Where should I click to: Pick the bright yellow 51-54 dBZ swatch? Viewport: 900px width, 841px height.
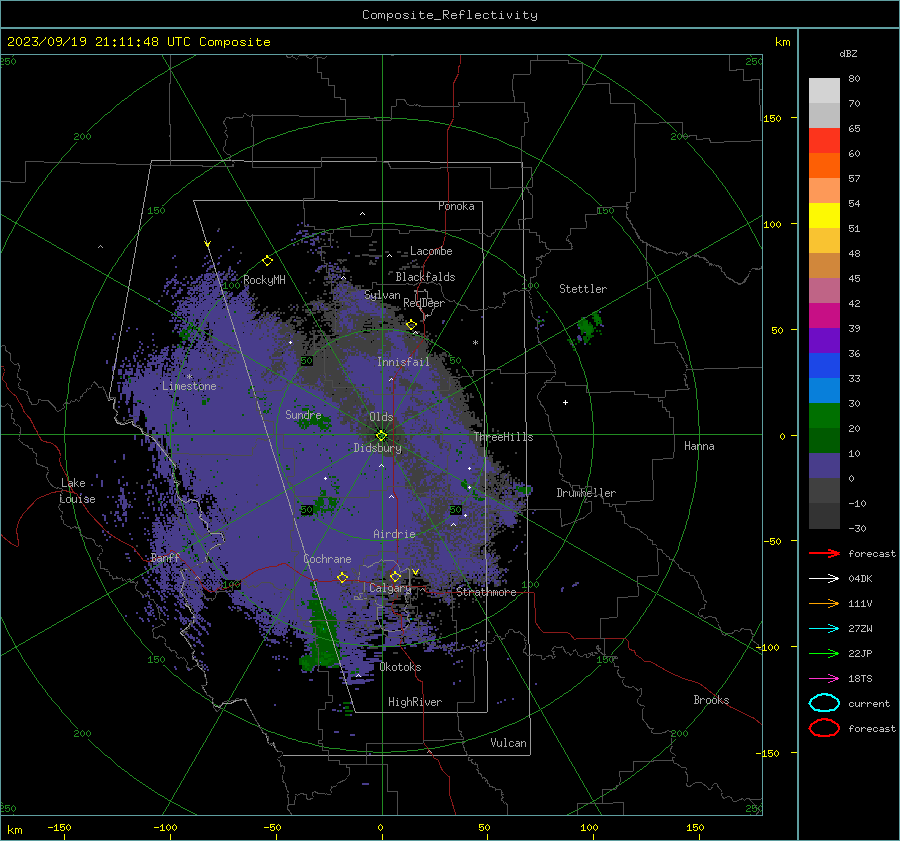824,215
